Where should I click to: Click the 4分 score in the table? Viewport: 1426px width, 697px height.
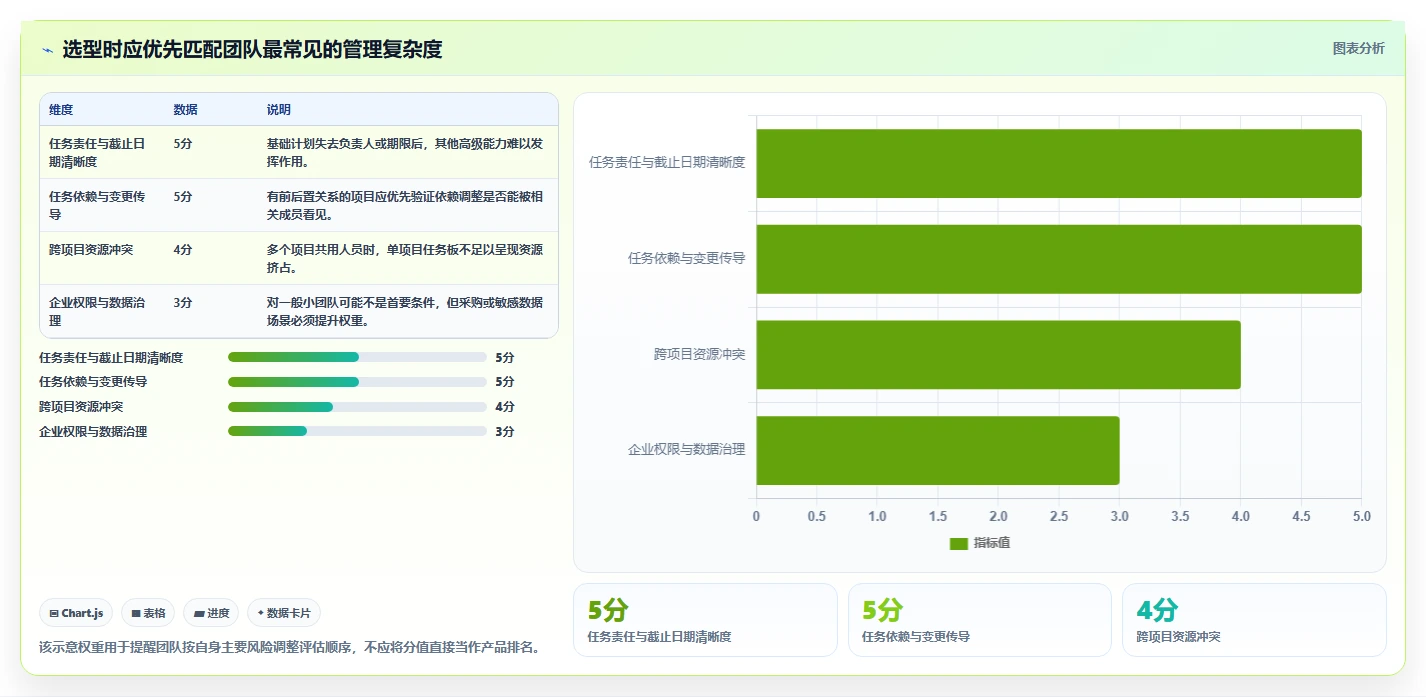click(182, 250)
